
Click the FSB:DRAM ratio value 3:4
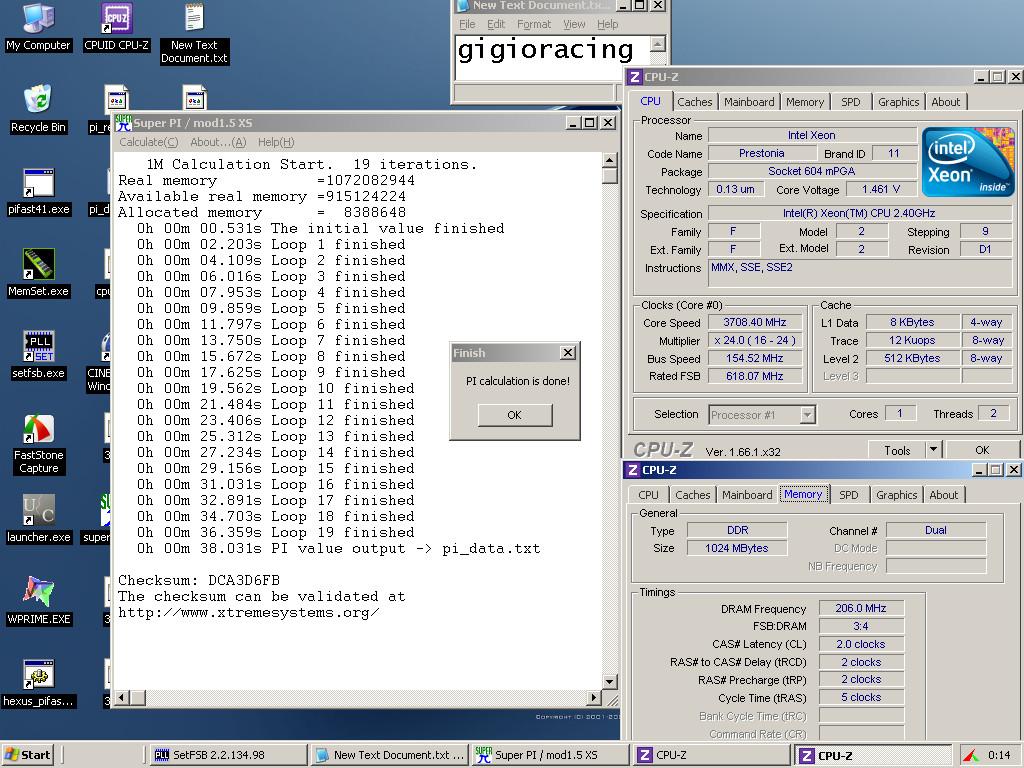(x=860, y=626)
